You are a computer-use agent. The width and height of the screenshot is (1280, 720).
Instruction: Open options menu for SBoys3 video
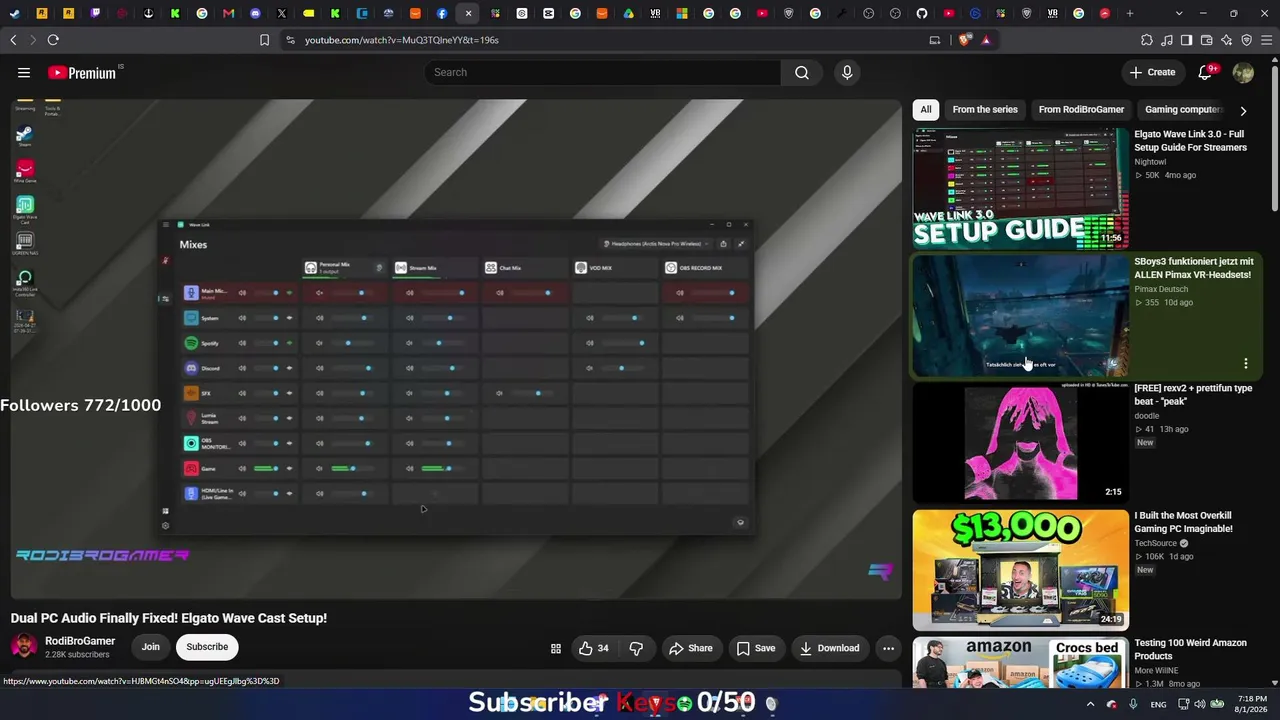(1246, 363)
